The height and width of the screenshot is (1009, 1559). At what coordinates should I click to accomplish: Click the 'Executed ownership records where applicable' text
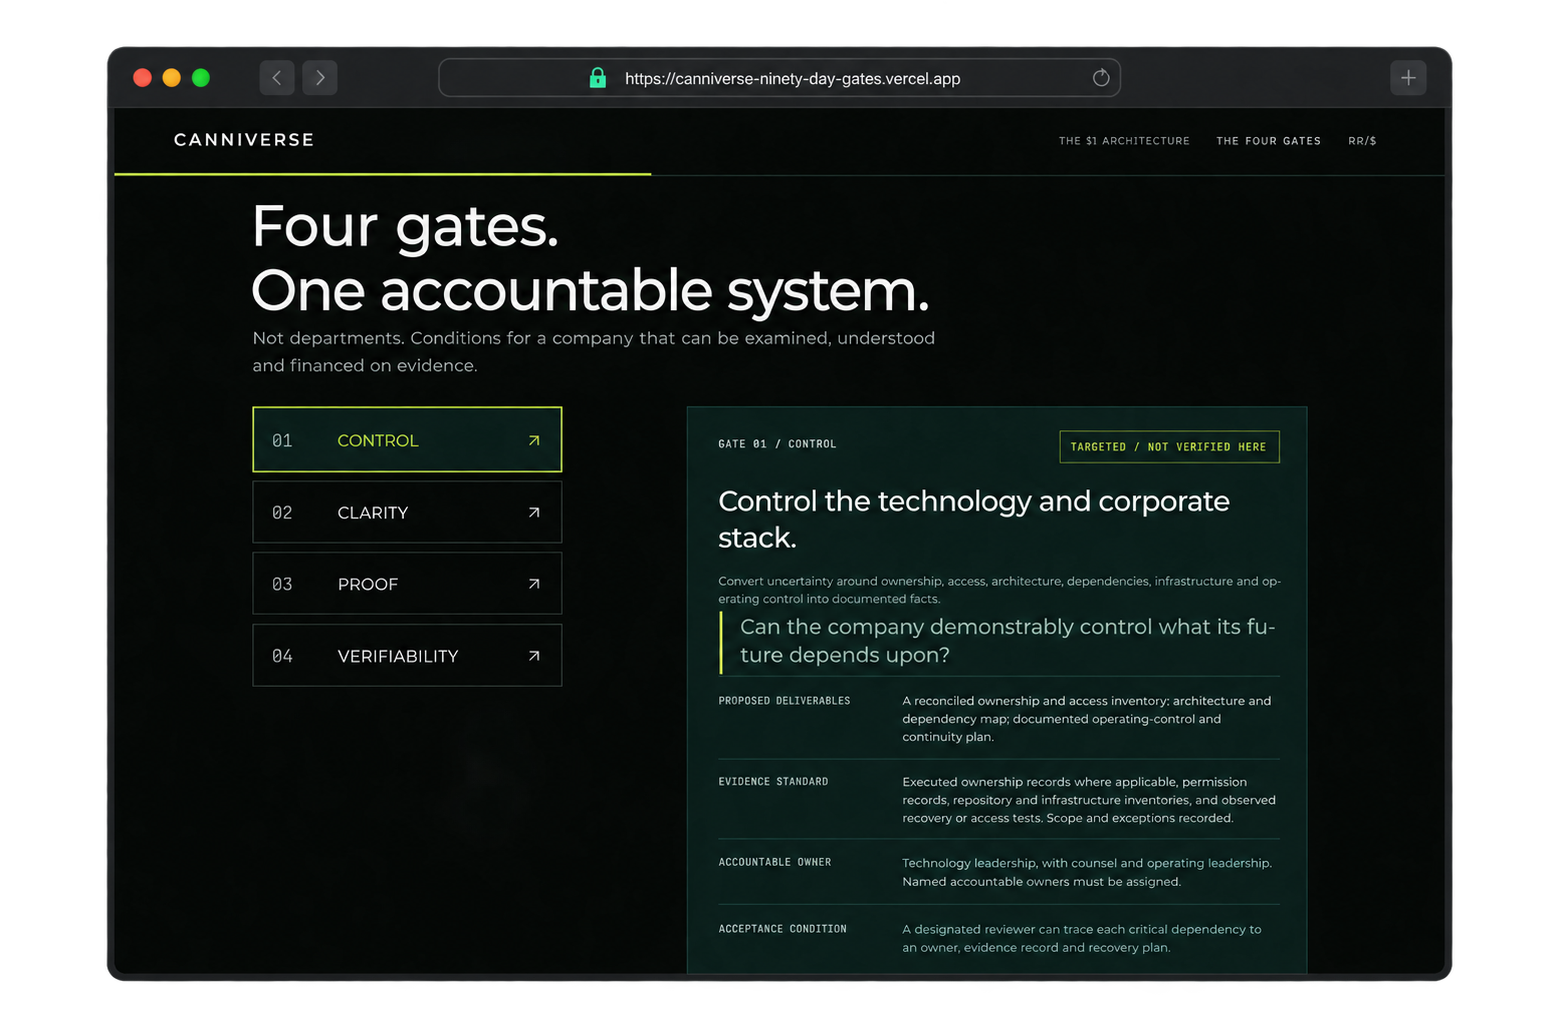pos(1089,800)
